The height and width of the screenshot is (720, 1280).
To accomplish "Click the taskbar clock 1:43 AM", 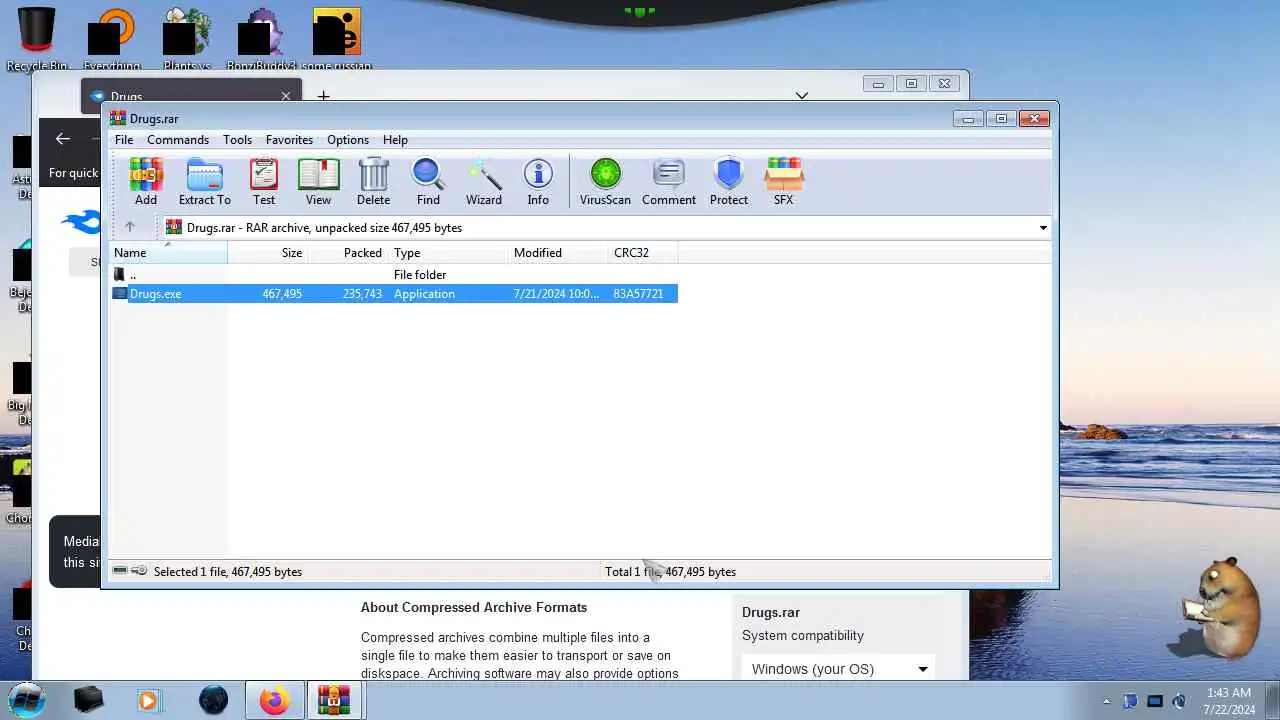I will tap(1228, 693).
